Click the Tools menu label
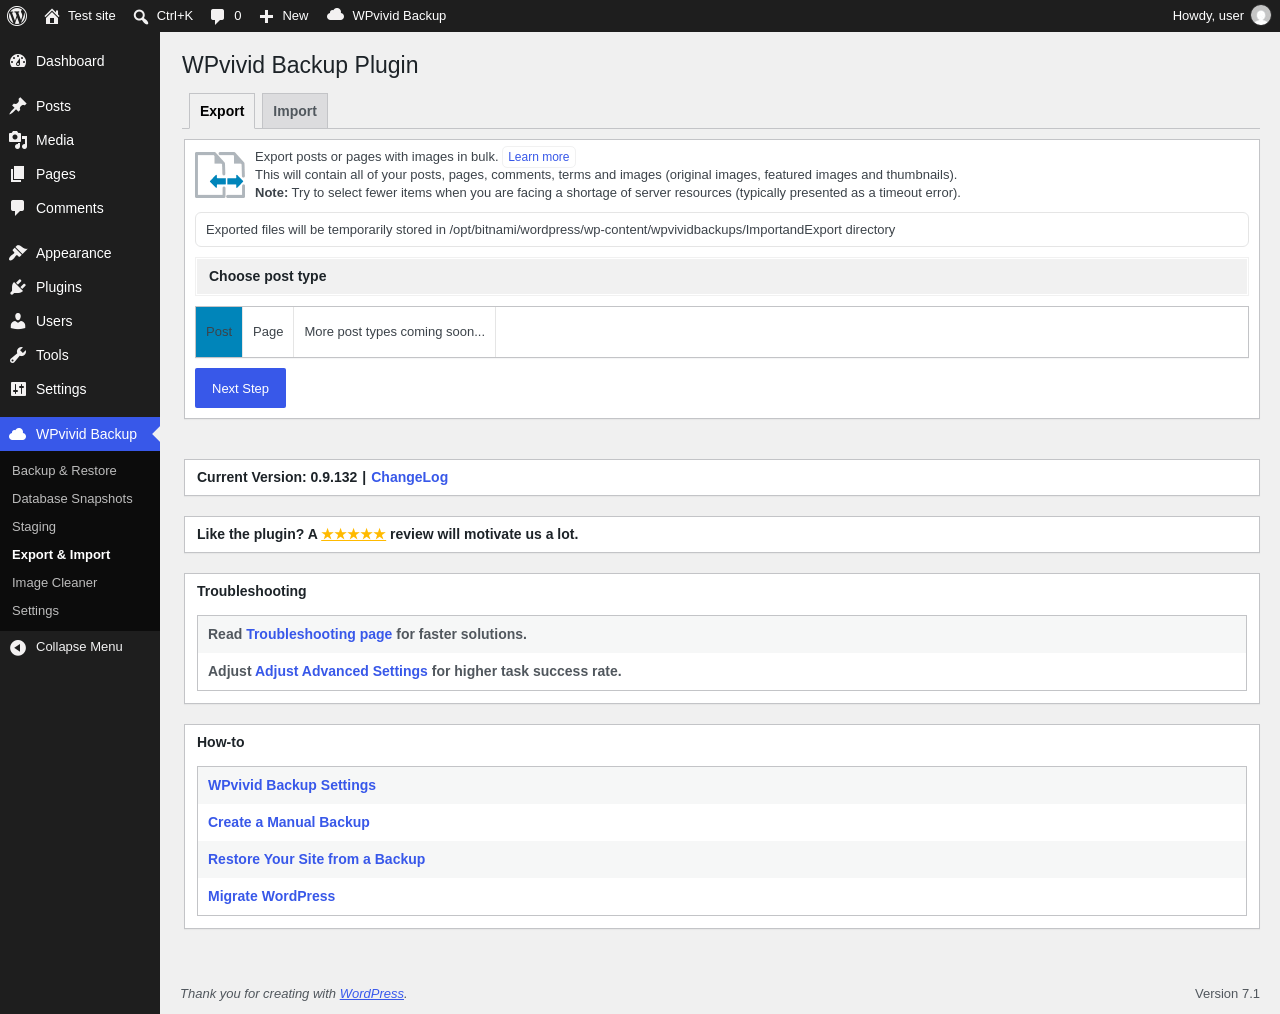Screen dimensions: 1280x1014 click(x=52, y=355)
